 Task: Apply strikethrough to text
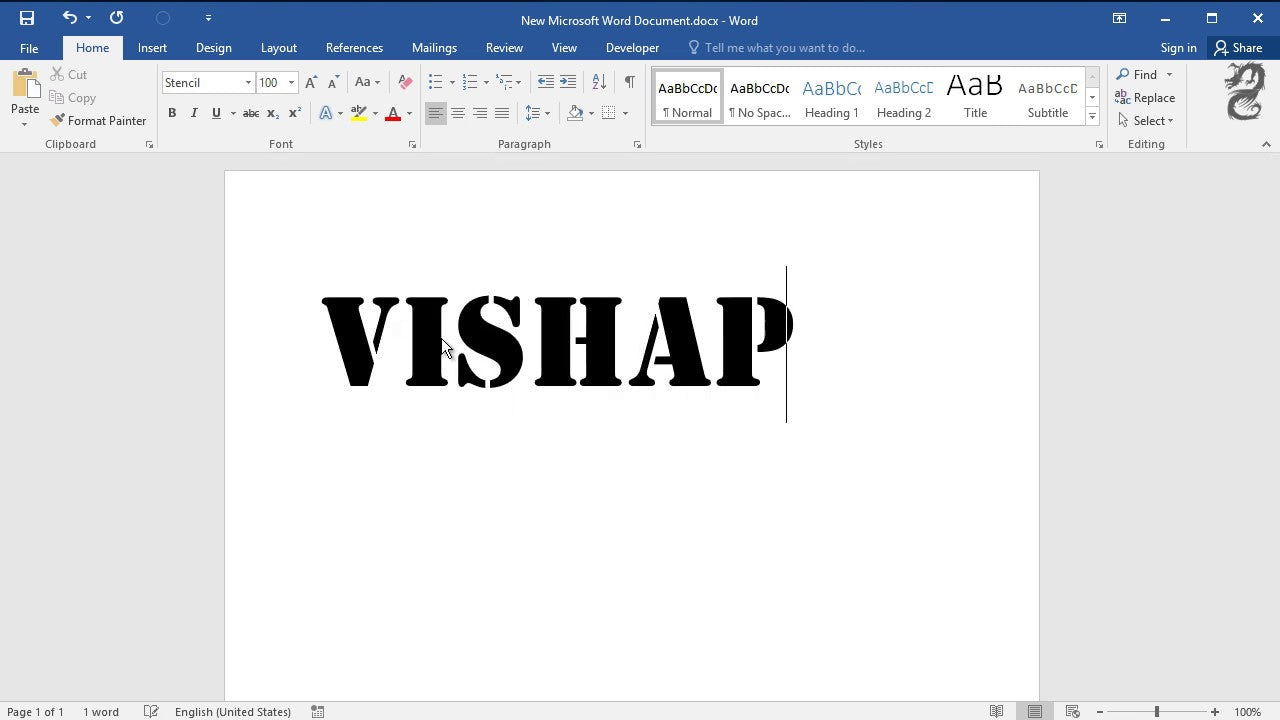[251, 113]
